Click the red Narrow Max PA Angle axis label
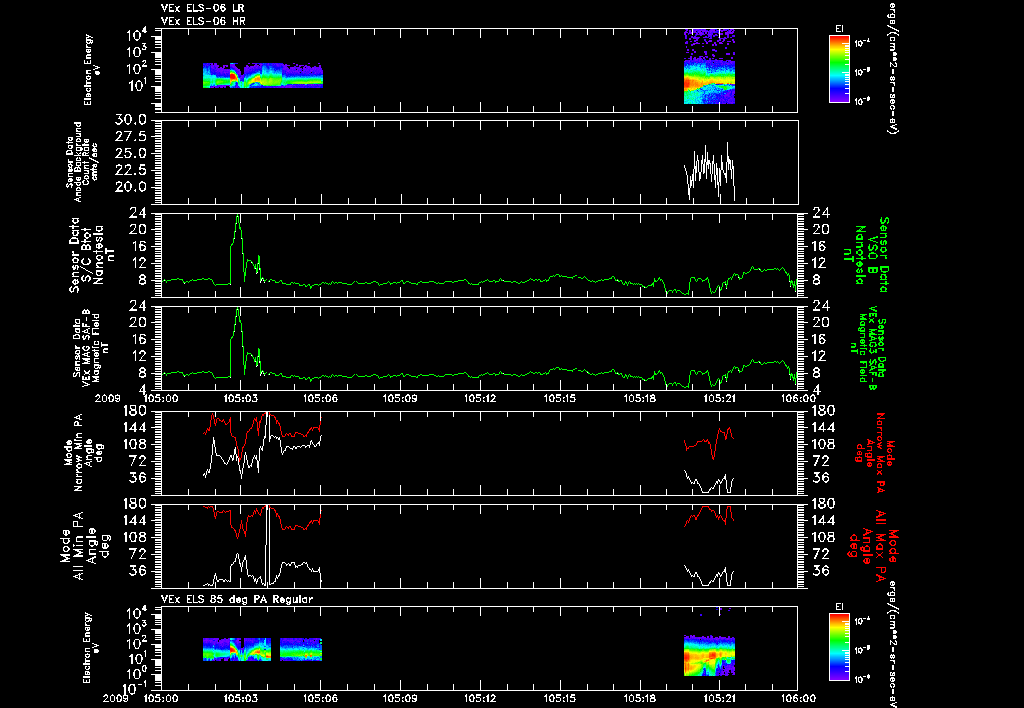 pyautogui.click(x=874, y=453)
